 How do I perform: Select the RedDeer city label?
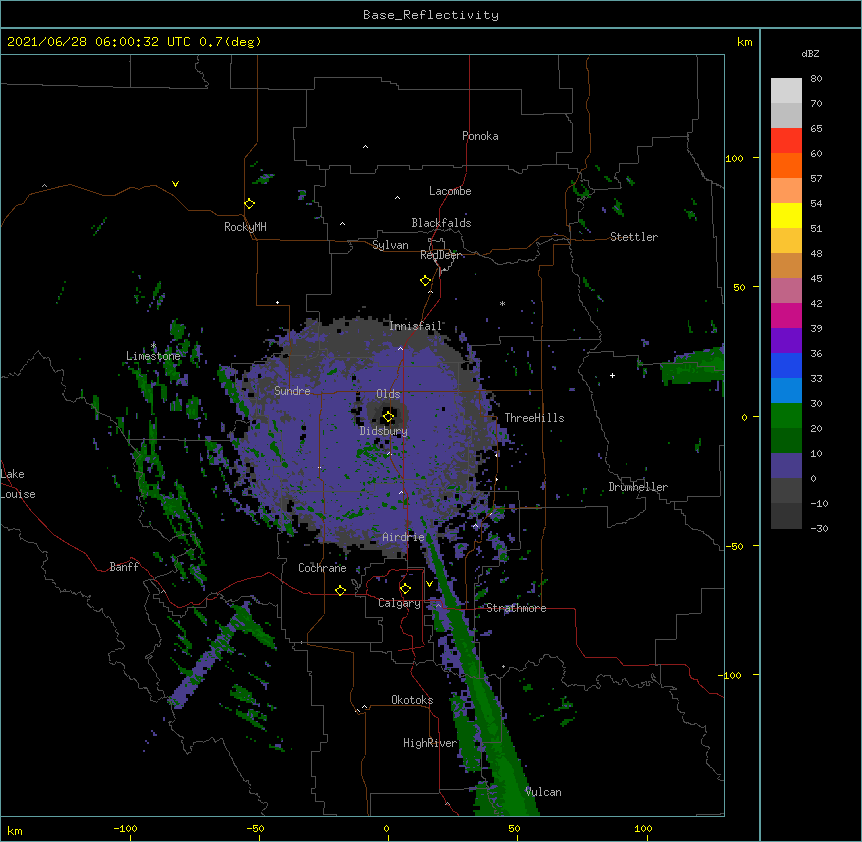[440, 255]
